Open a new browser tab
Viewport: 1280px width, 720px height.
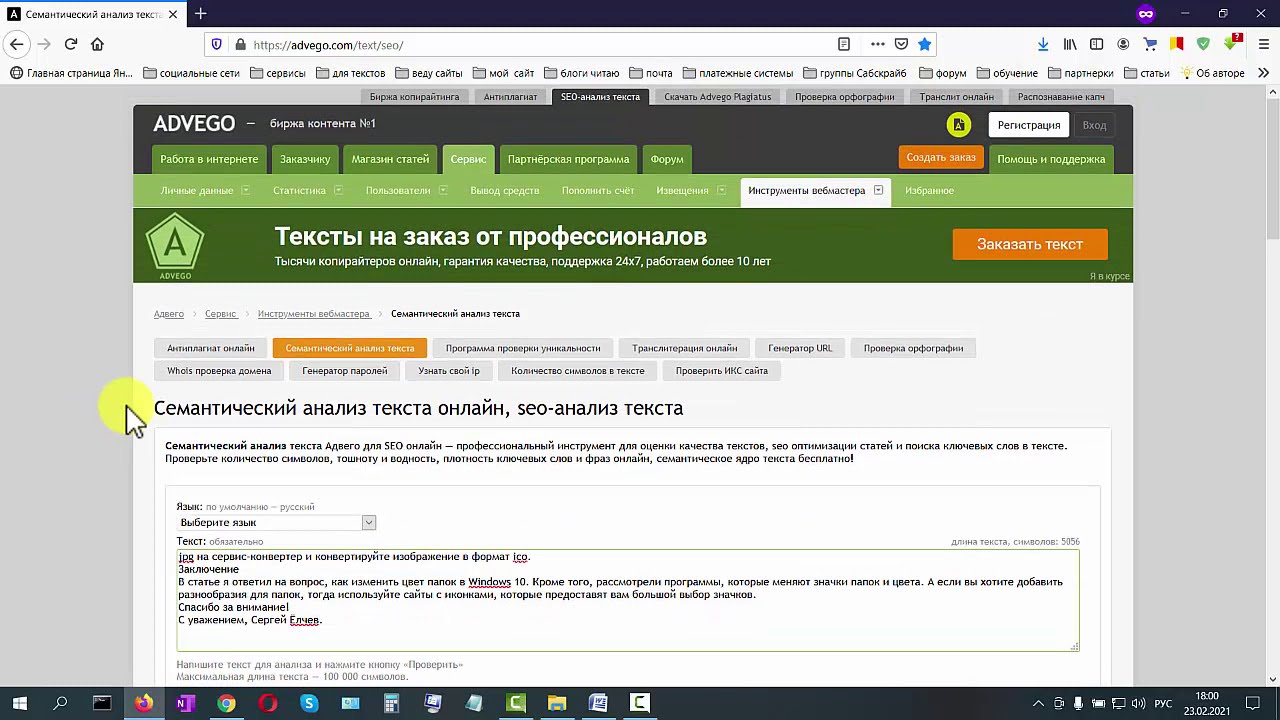point(201,14)
